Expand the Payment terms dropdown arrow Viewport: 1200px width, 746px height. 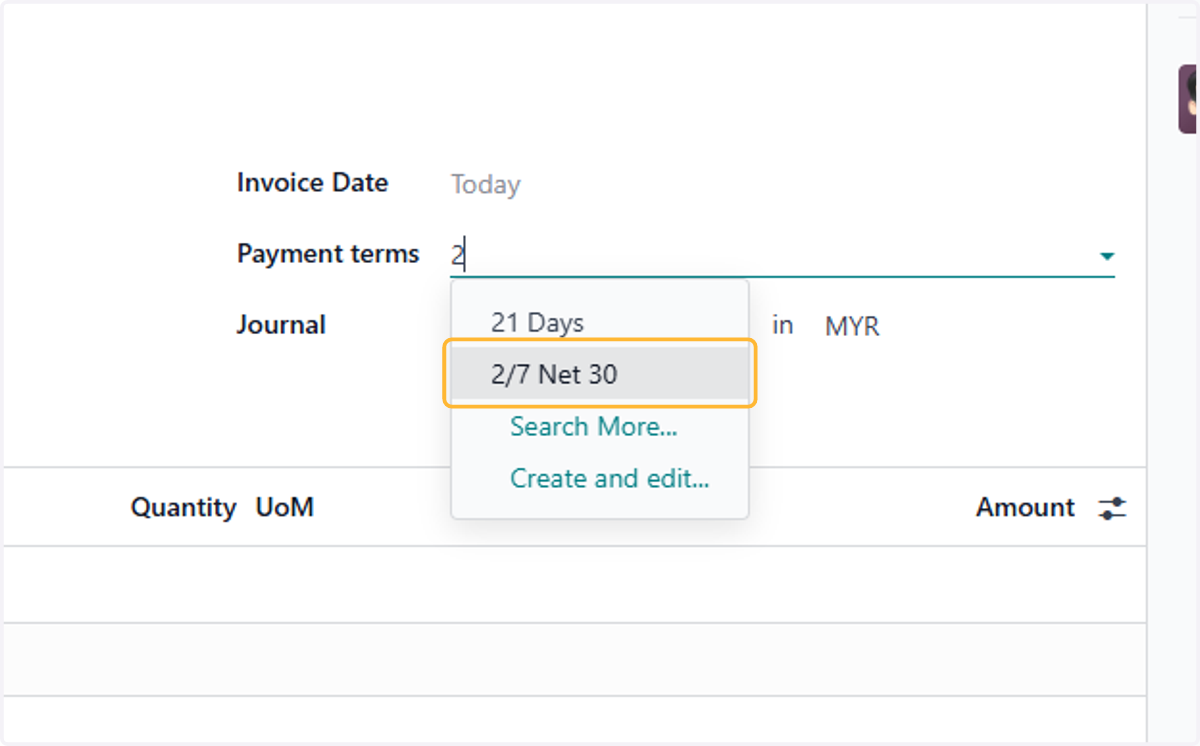[1106, 256]
